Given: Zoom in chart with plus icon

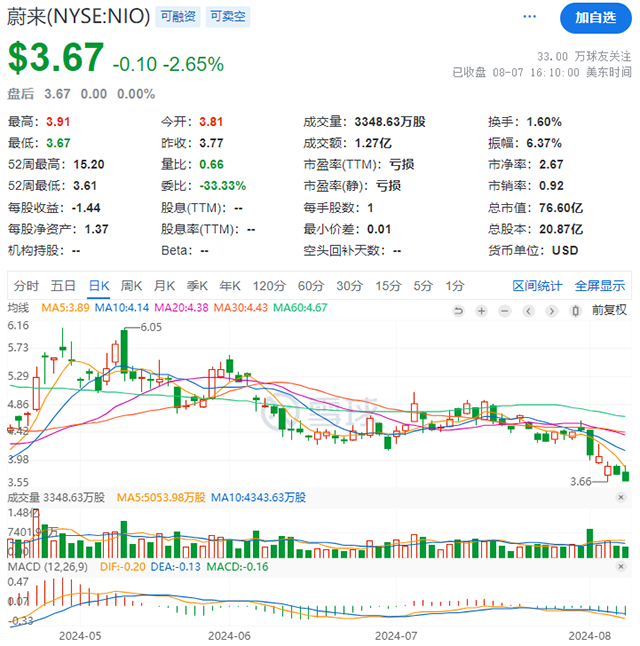Looking at the screenshot, I should pos(481,311).
